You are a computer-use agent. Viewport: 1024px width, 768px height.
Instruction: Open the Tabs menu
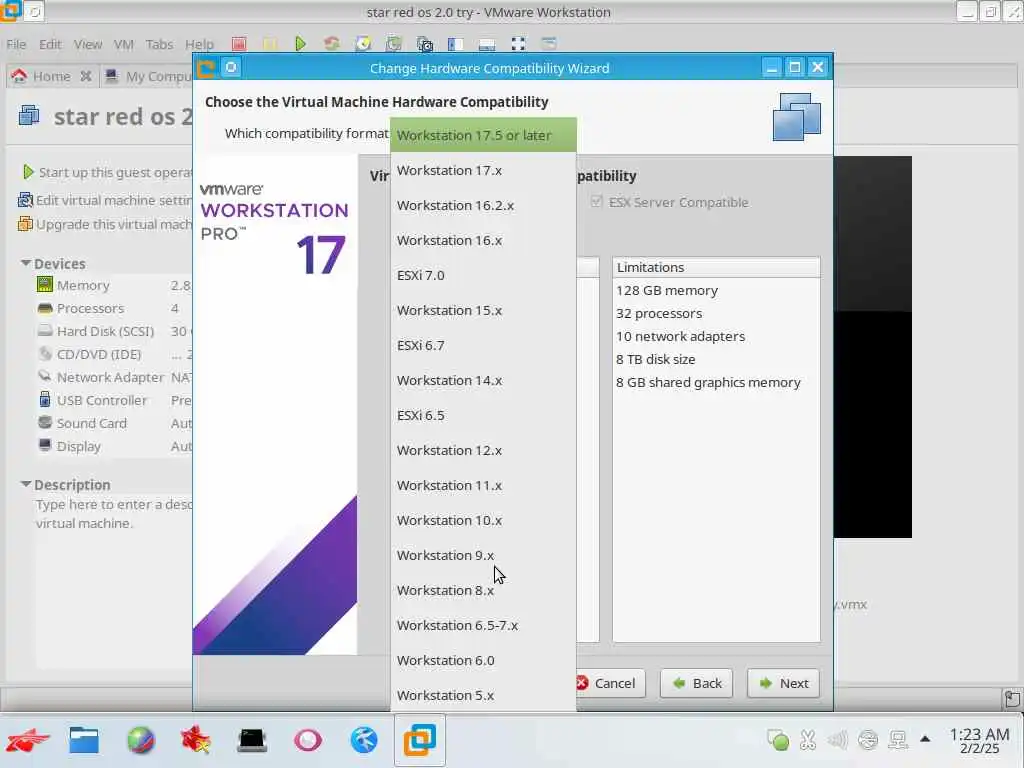[159, 44]
